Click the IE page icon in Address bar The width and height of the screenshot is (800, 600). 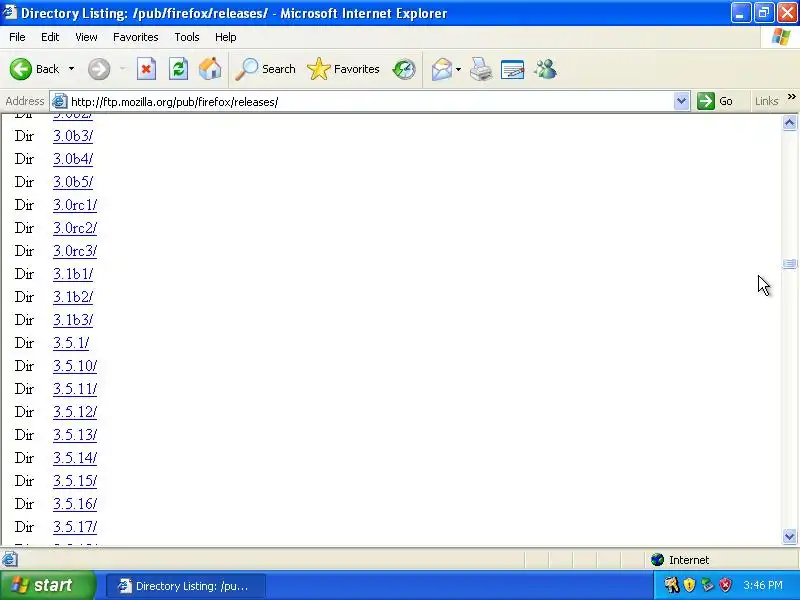tap(60, 101)
